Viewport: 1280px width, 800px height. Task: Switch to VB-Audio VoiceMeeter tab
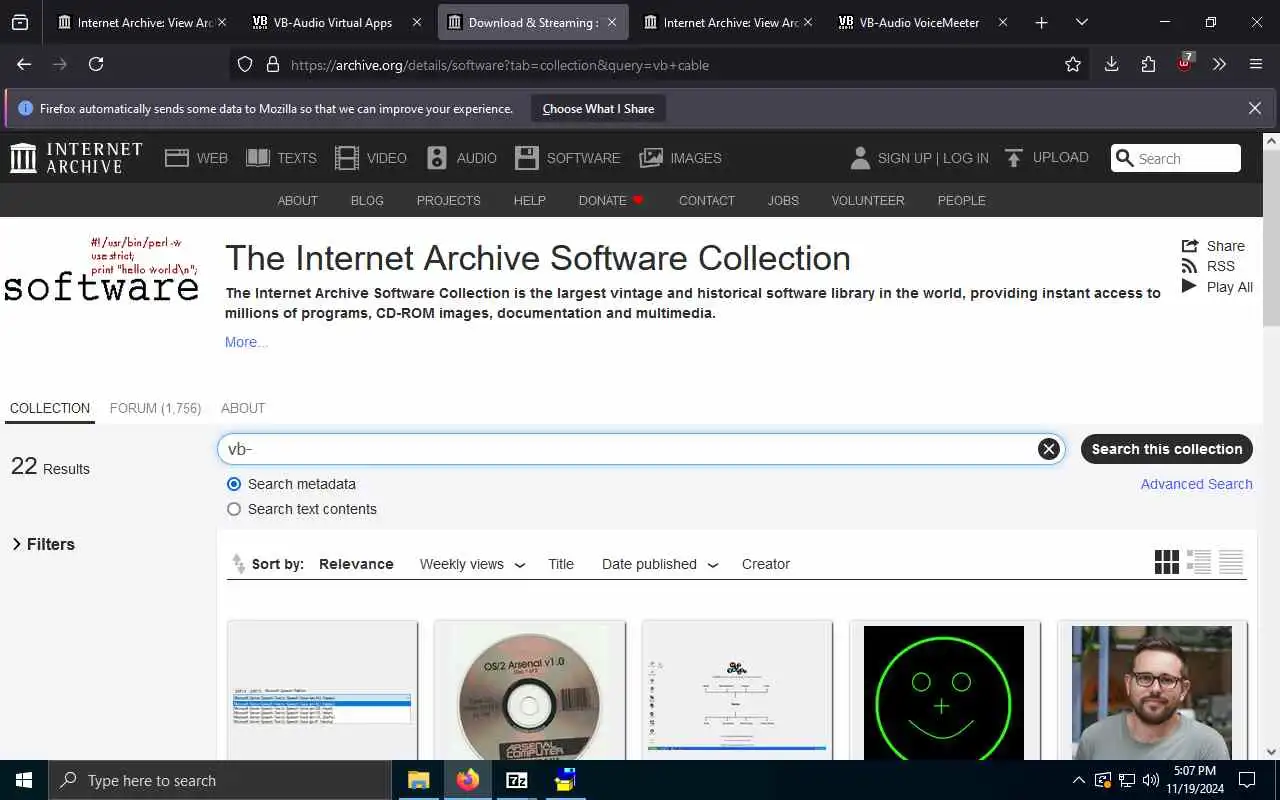coord(920,22)
